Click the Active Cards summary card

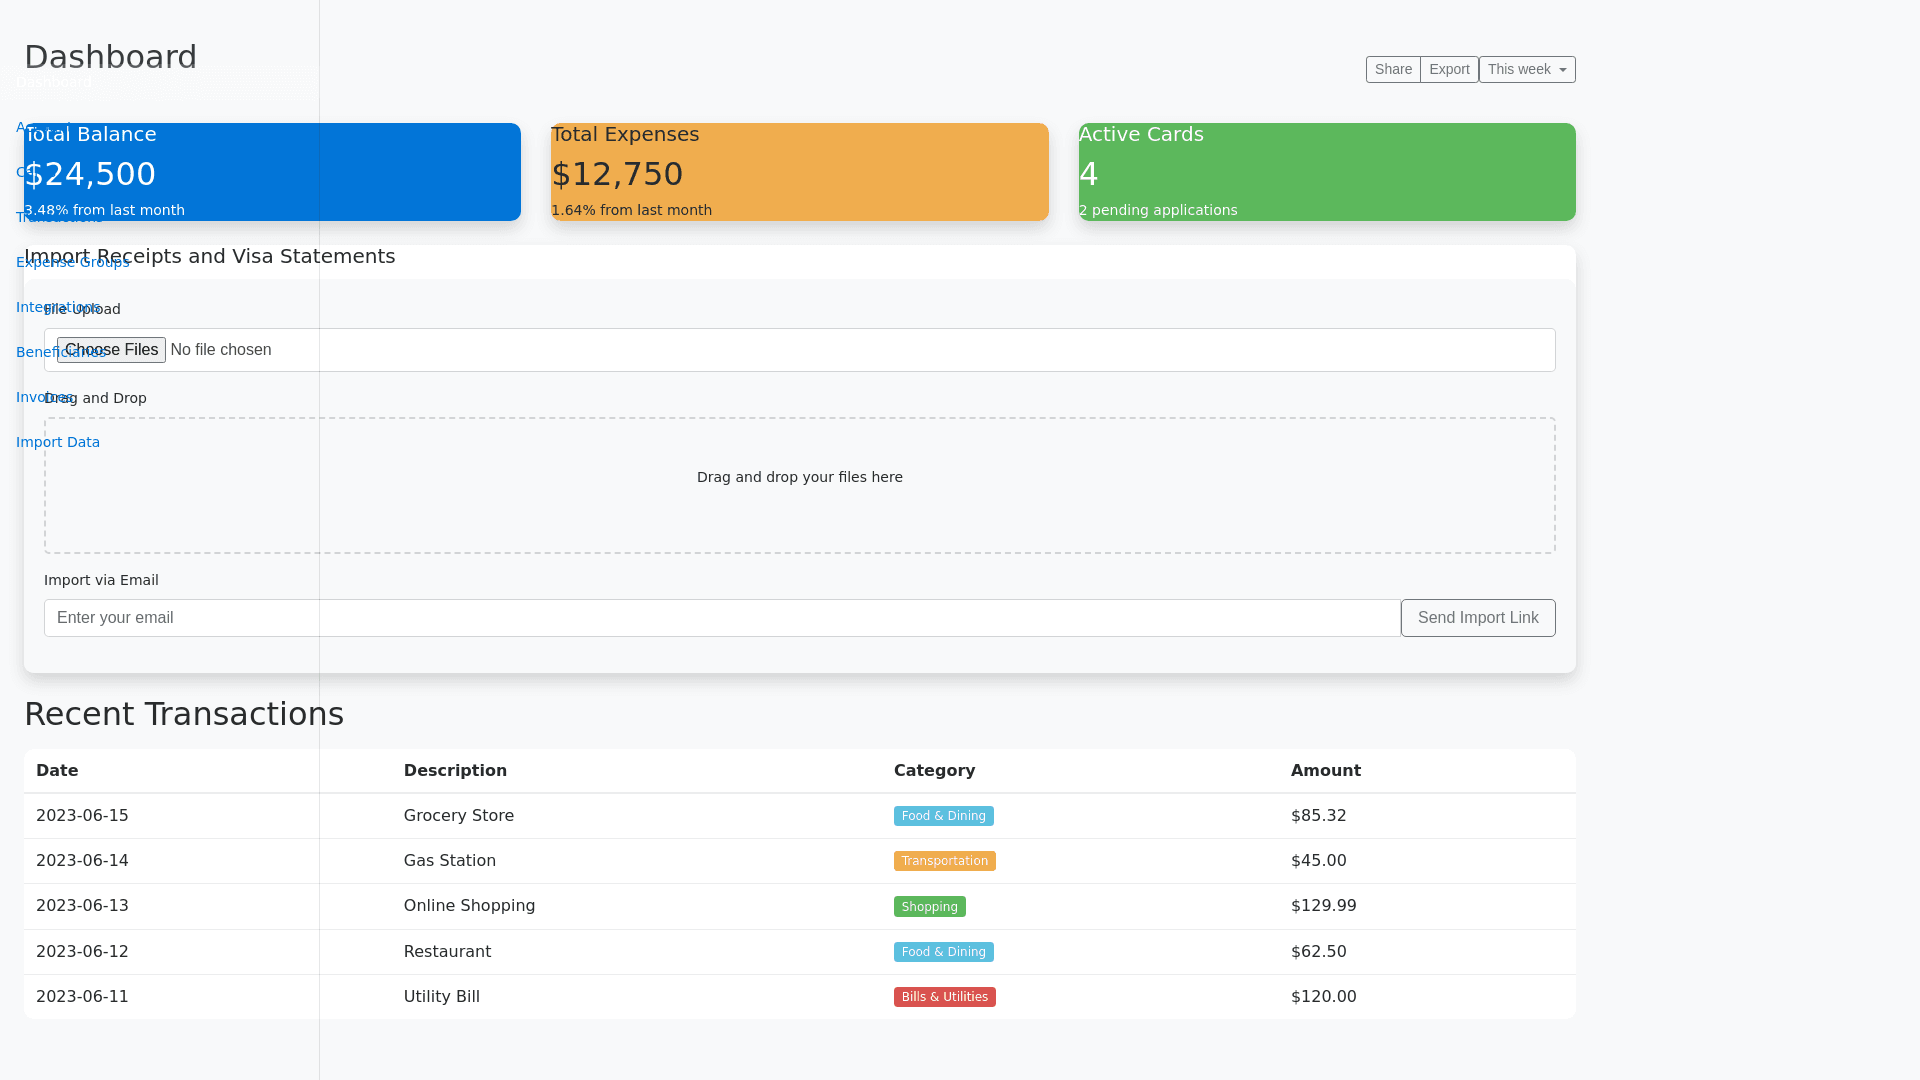1327,172
